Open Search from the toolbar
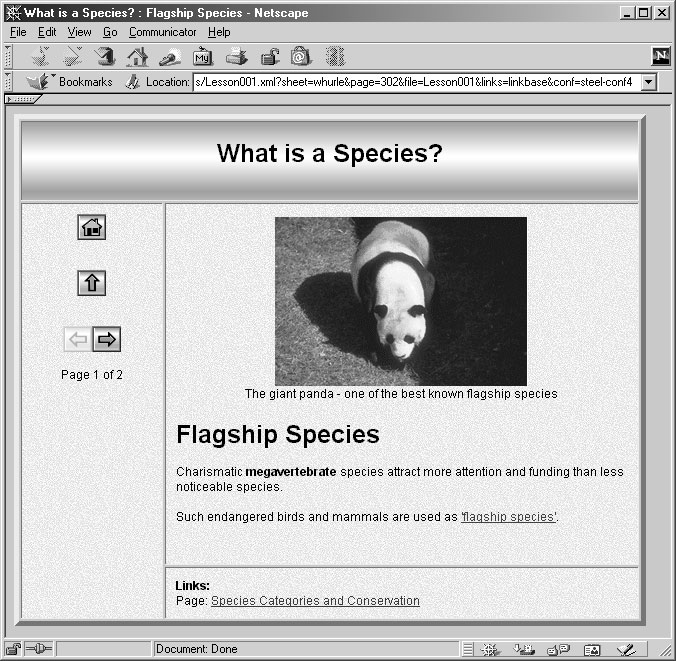Viewport: 676px width, 661px height. coord(169,57)
